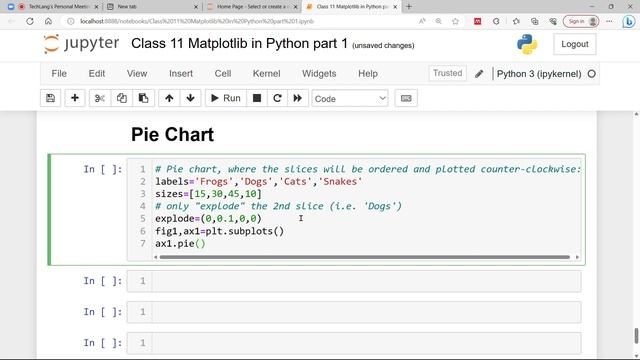Open the Cell menu
640x360 pixels.
[223, 73]
